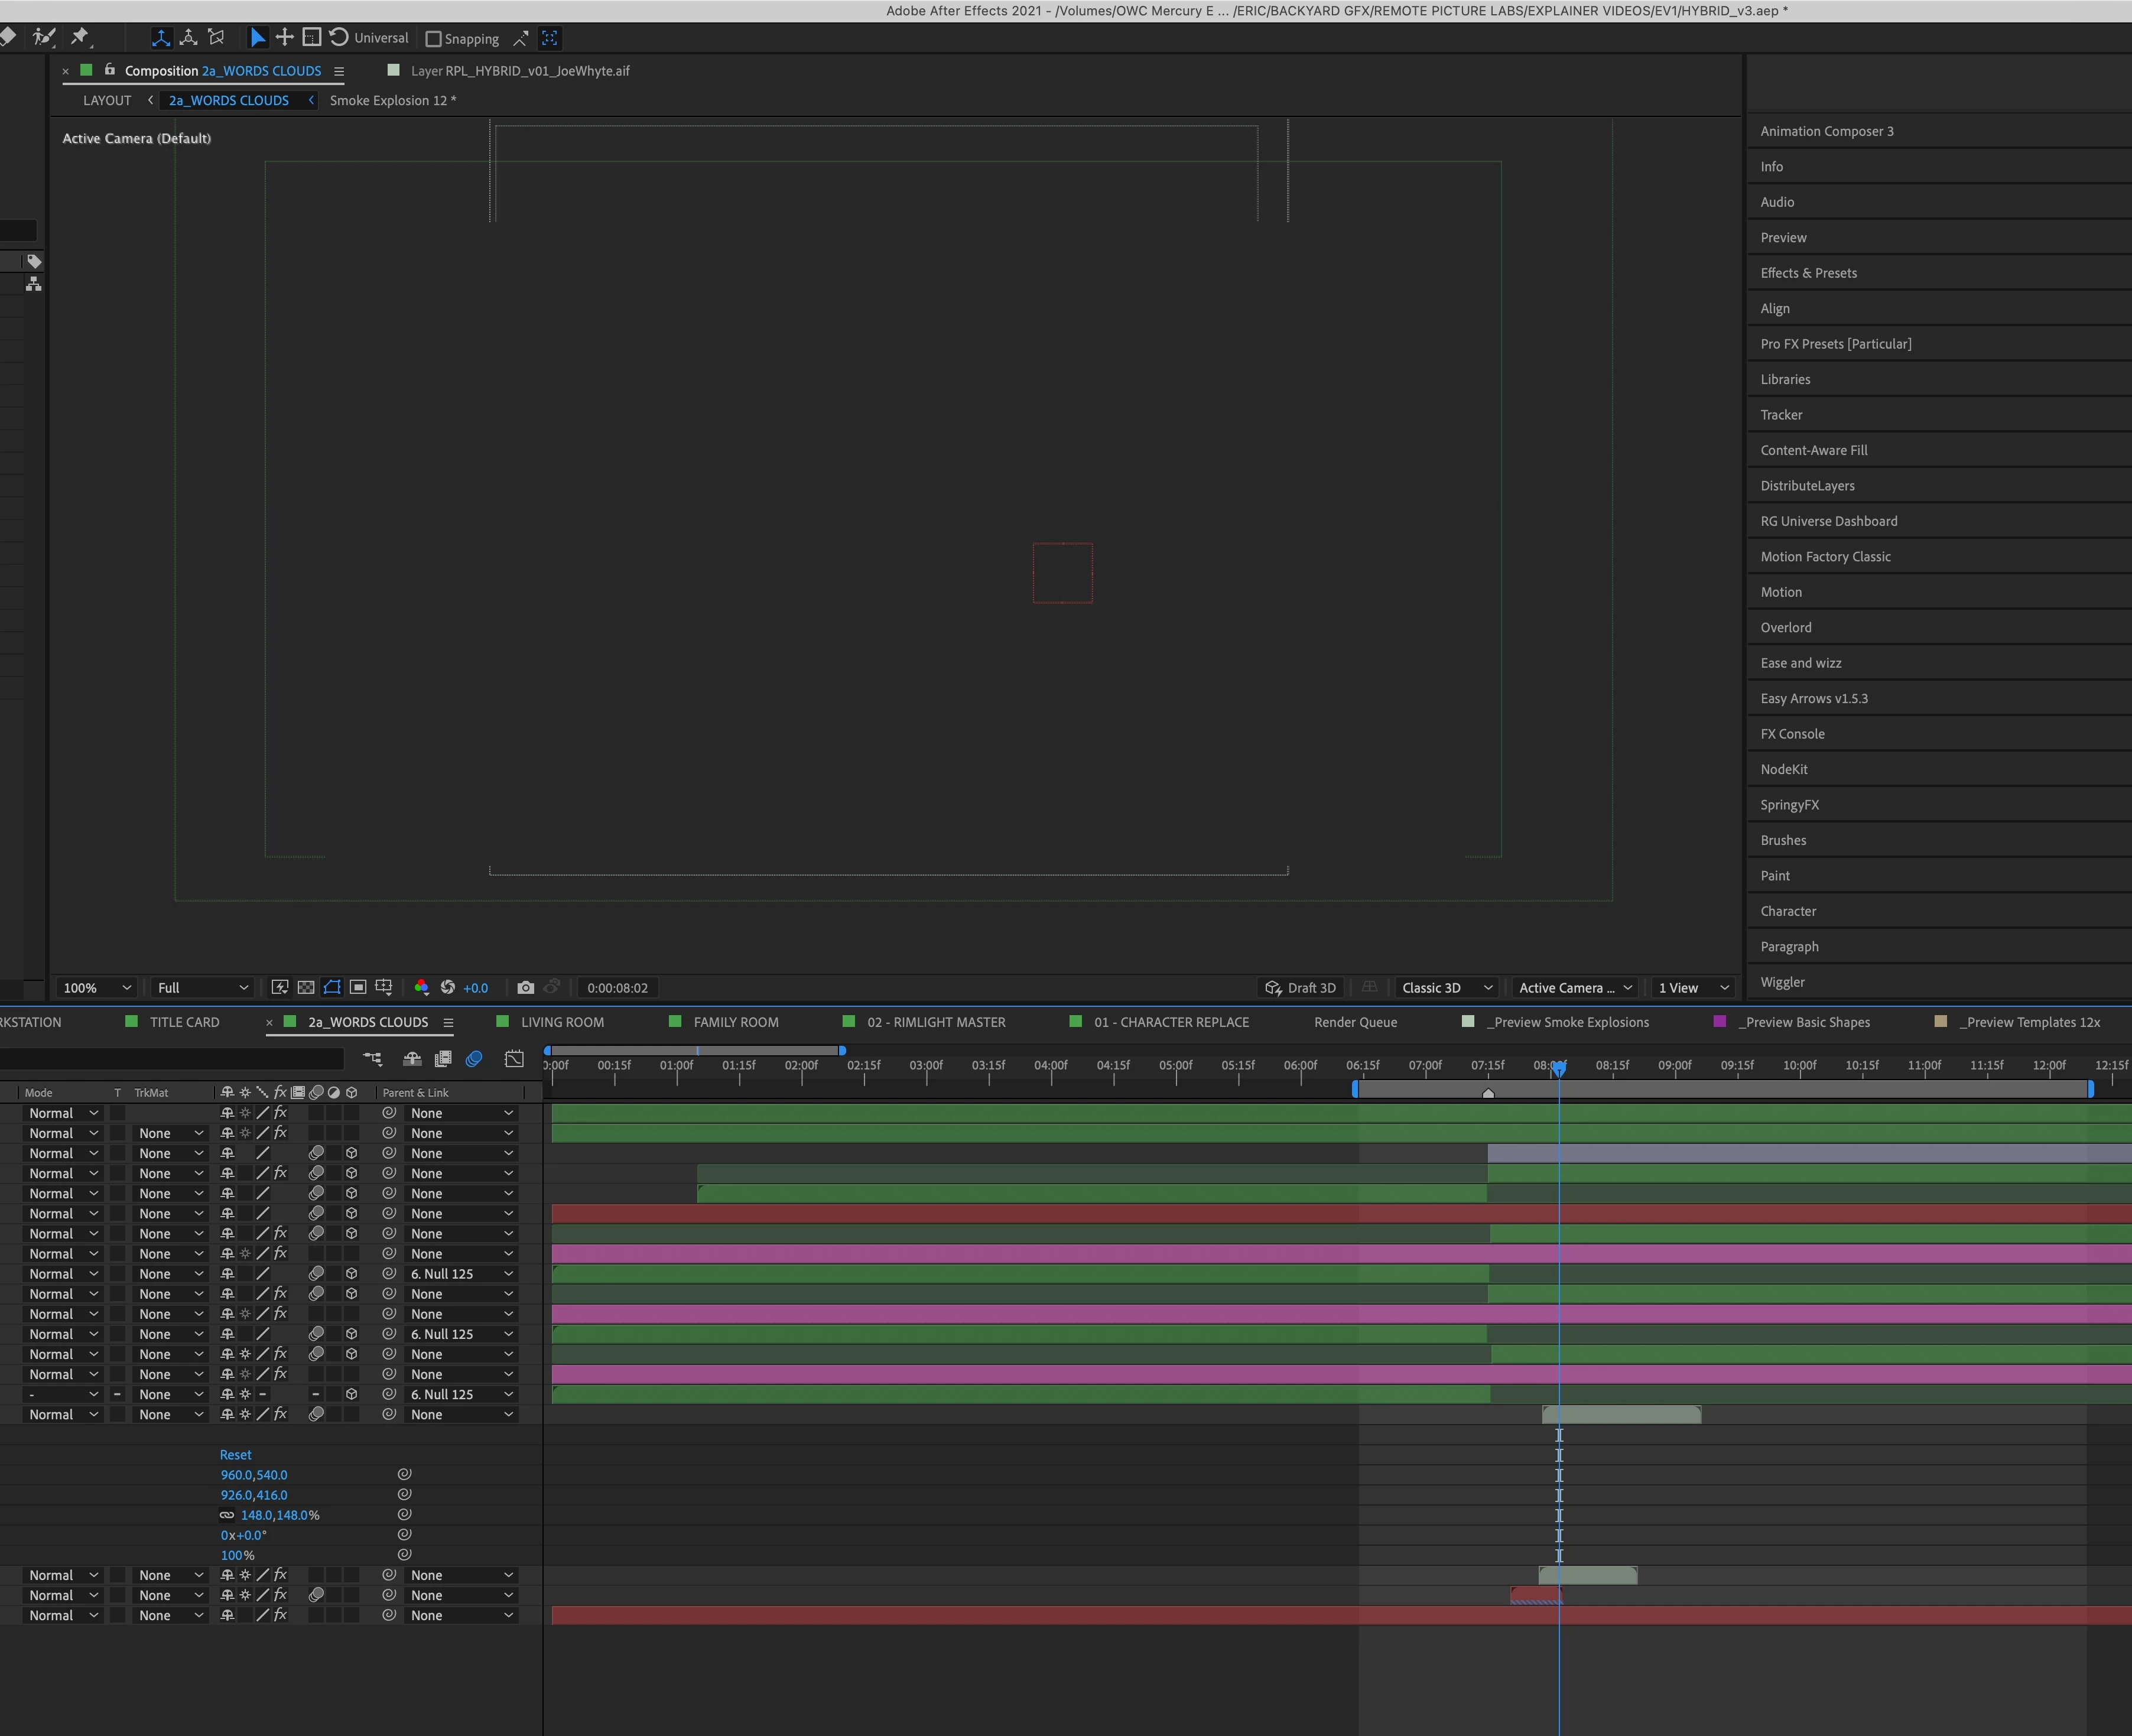Image resolution: width=2132 pixels, height=1736 pixels.
Task: Switch to the LIVING ROOM timeline tab
Action: click(x=562, y=1021)
